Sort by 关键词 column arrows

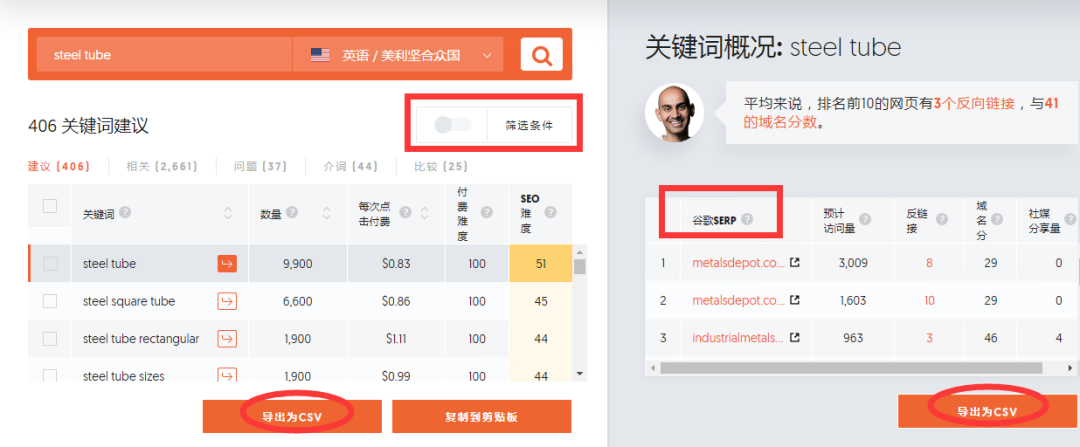[x=228, y=214]
